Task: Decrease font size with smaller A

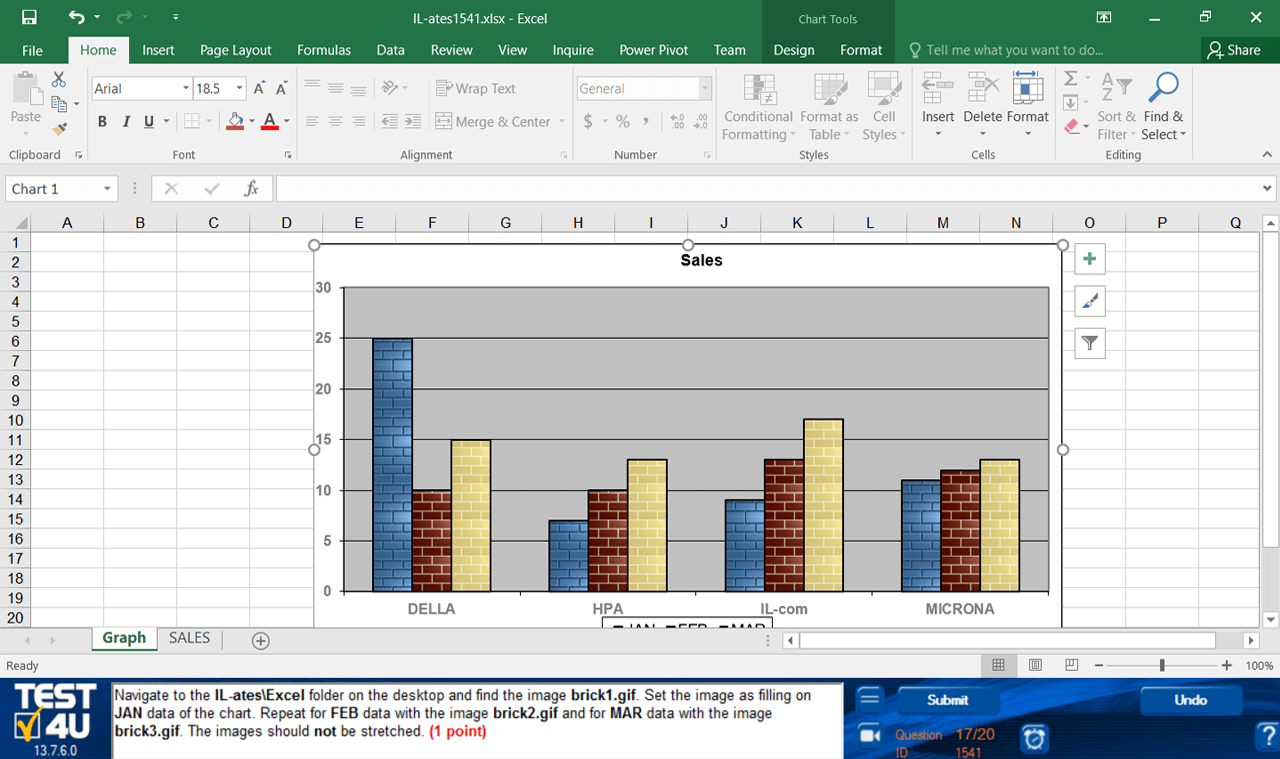Action: click(281, 88)
